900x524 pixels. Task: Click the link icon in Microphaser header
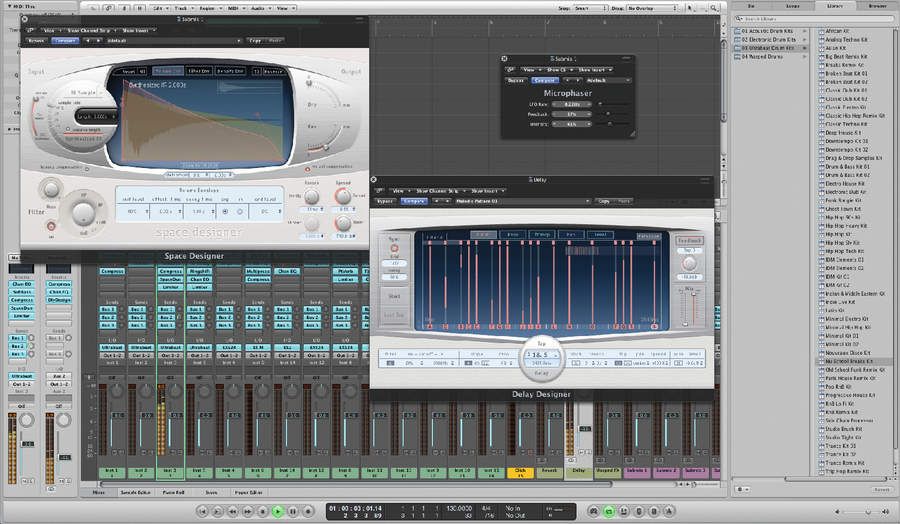pyautogui.click(x=510, y=69)
